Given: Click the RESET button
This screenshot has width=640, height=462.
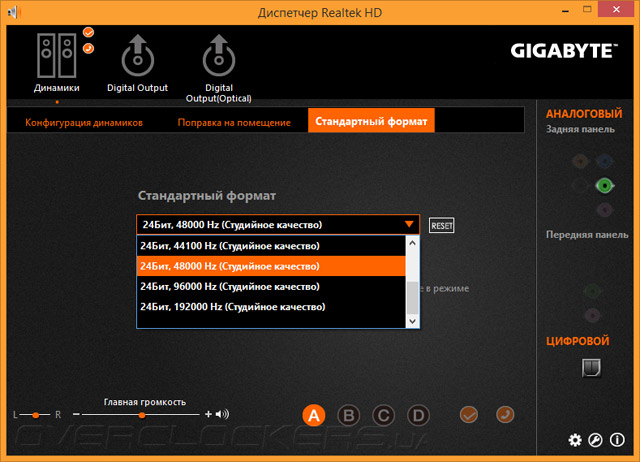Looking at the screenshot, I should tap(442, 226).
